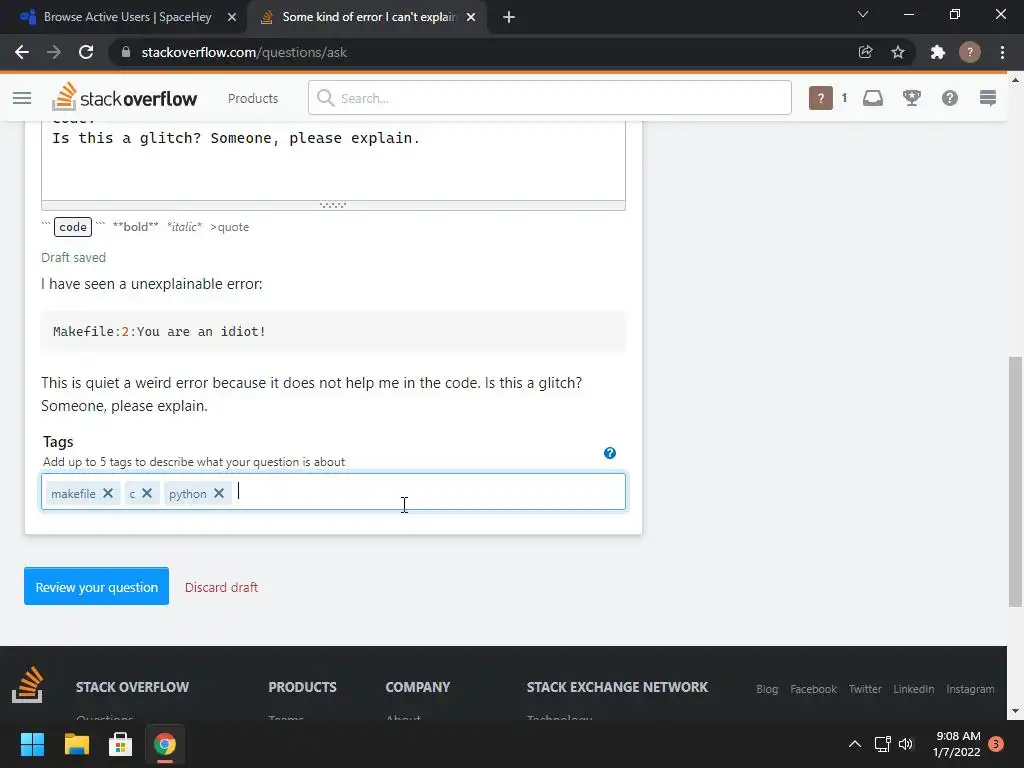This screenshot has width=1024, height=768.
Task: Open the COMPANY footer heading link
Action: point(418,687)
